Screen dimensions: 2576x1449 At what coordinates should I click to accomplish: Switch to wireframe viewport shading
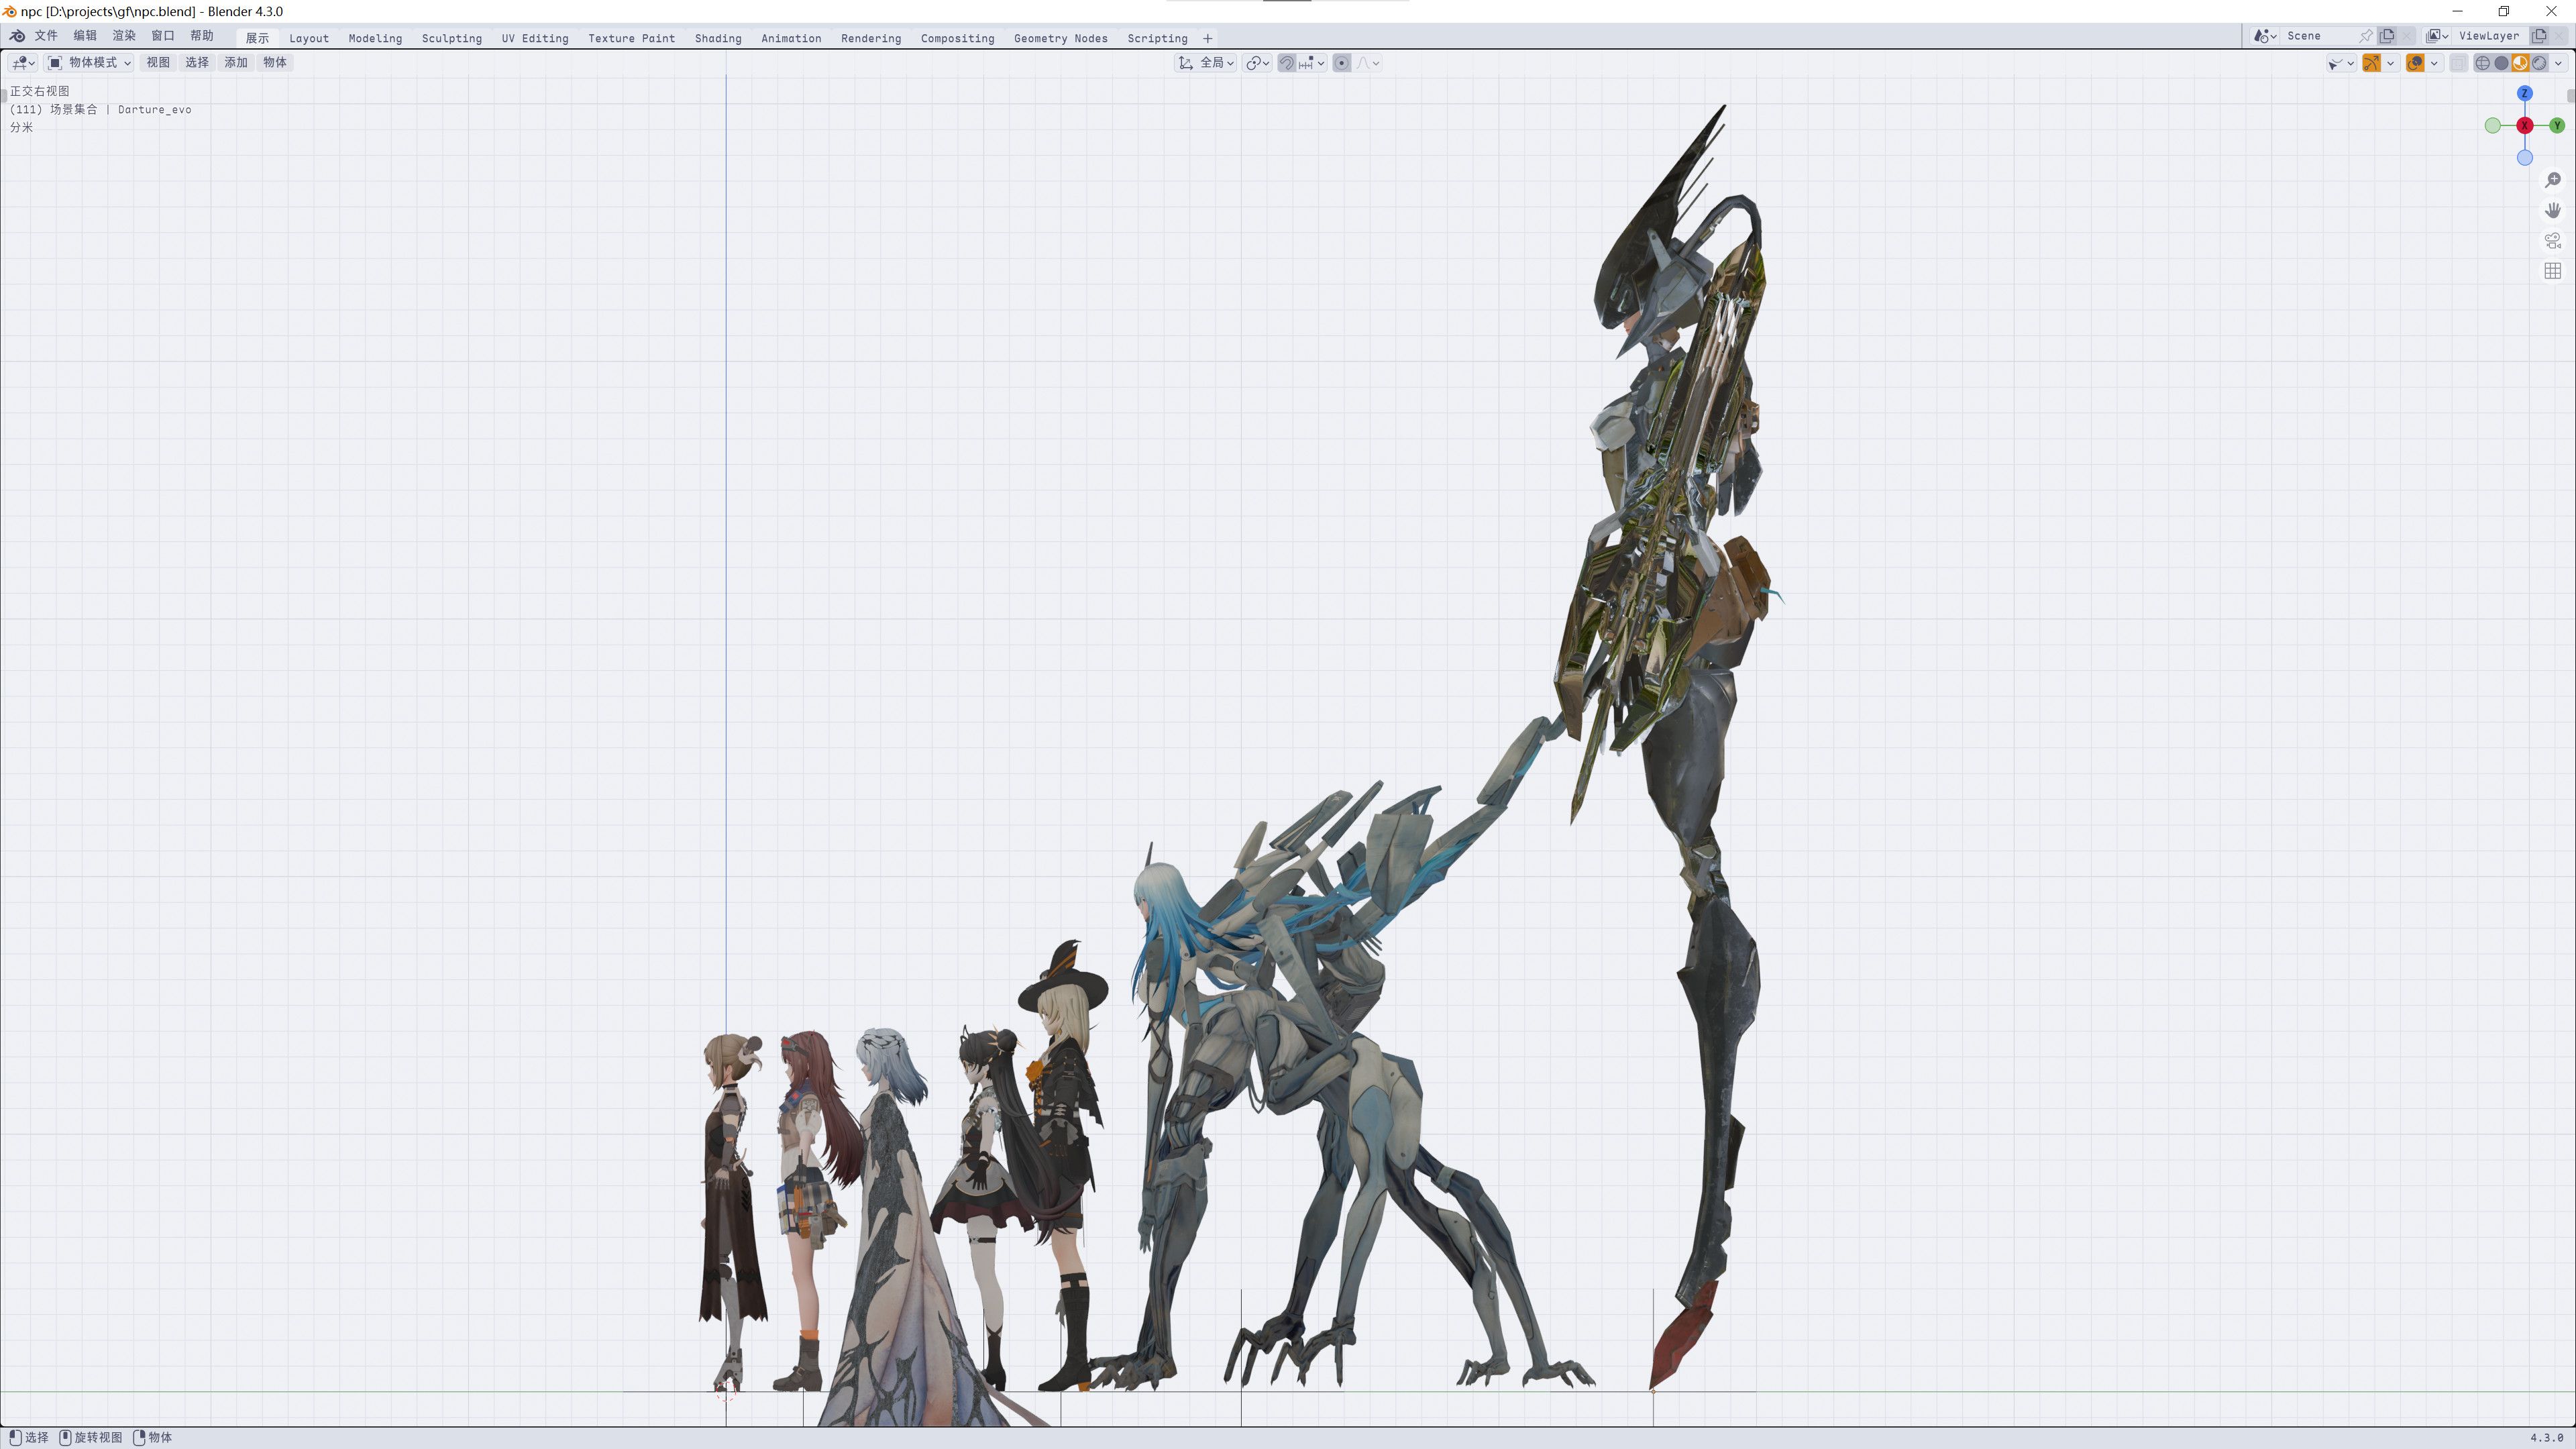(2483, 63)
